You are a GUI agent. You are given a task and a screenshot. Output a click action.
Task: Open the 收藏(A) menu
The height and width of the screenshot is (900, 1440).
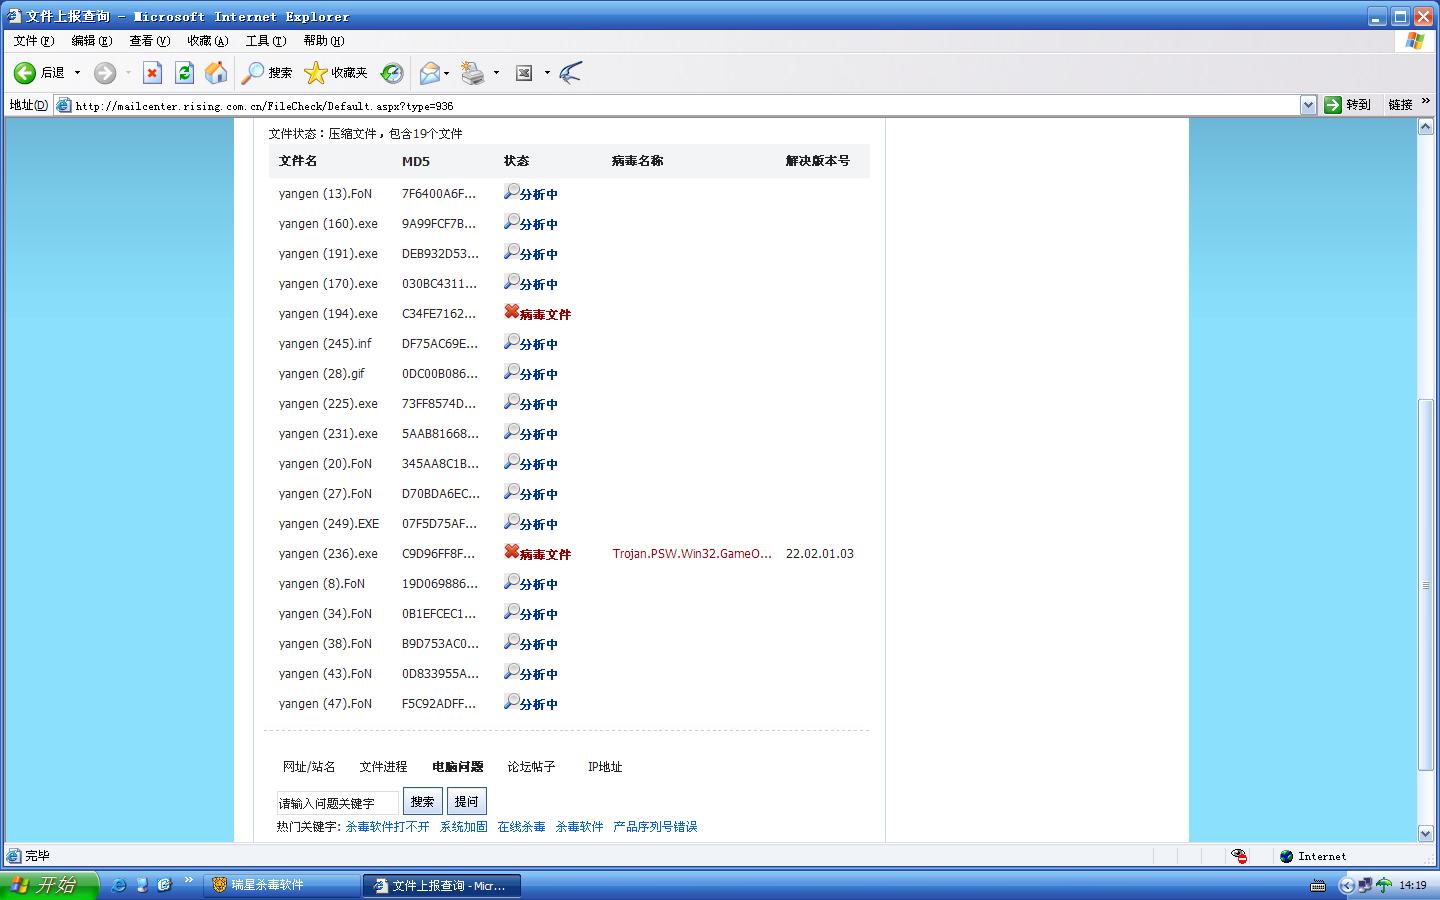pos(207,41)
